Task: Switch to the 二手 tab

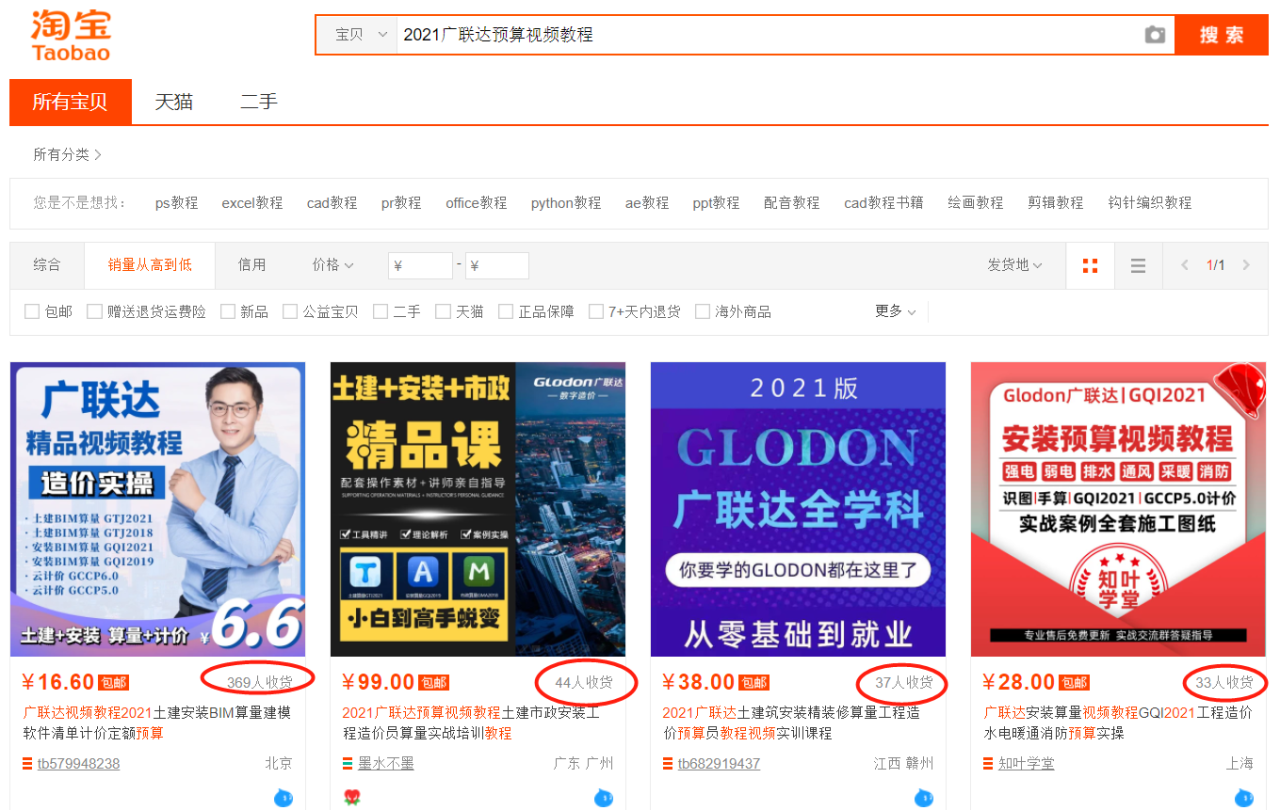Action: coord(259,102)
